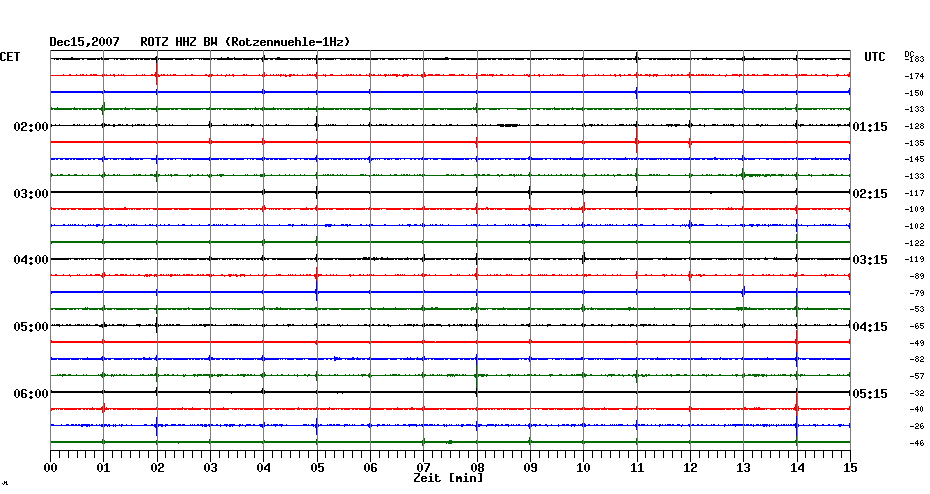Screen dimensions: 930x494
Task: Select the 06:00 CET time label
Action: pyautogui.click(x=31, y=394)
